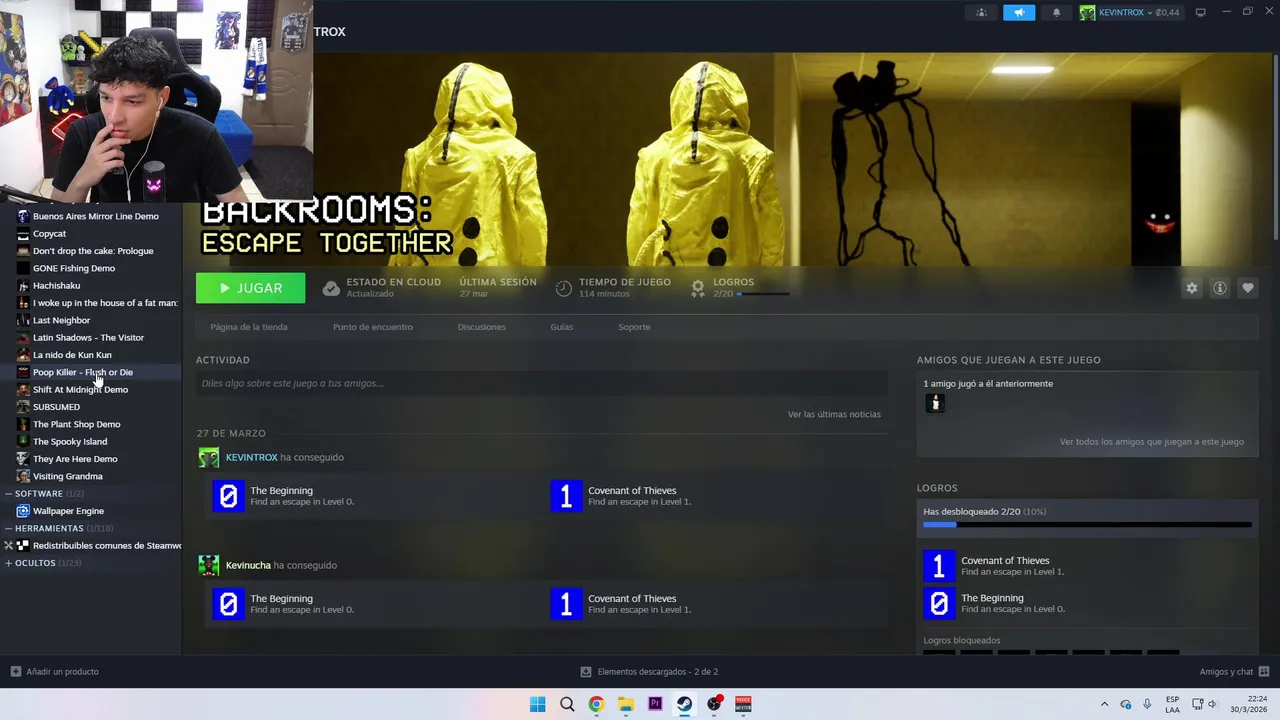Open the announcements megaphone button

1019,13
